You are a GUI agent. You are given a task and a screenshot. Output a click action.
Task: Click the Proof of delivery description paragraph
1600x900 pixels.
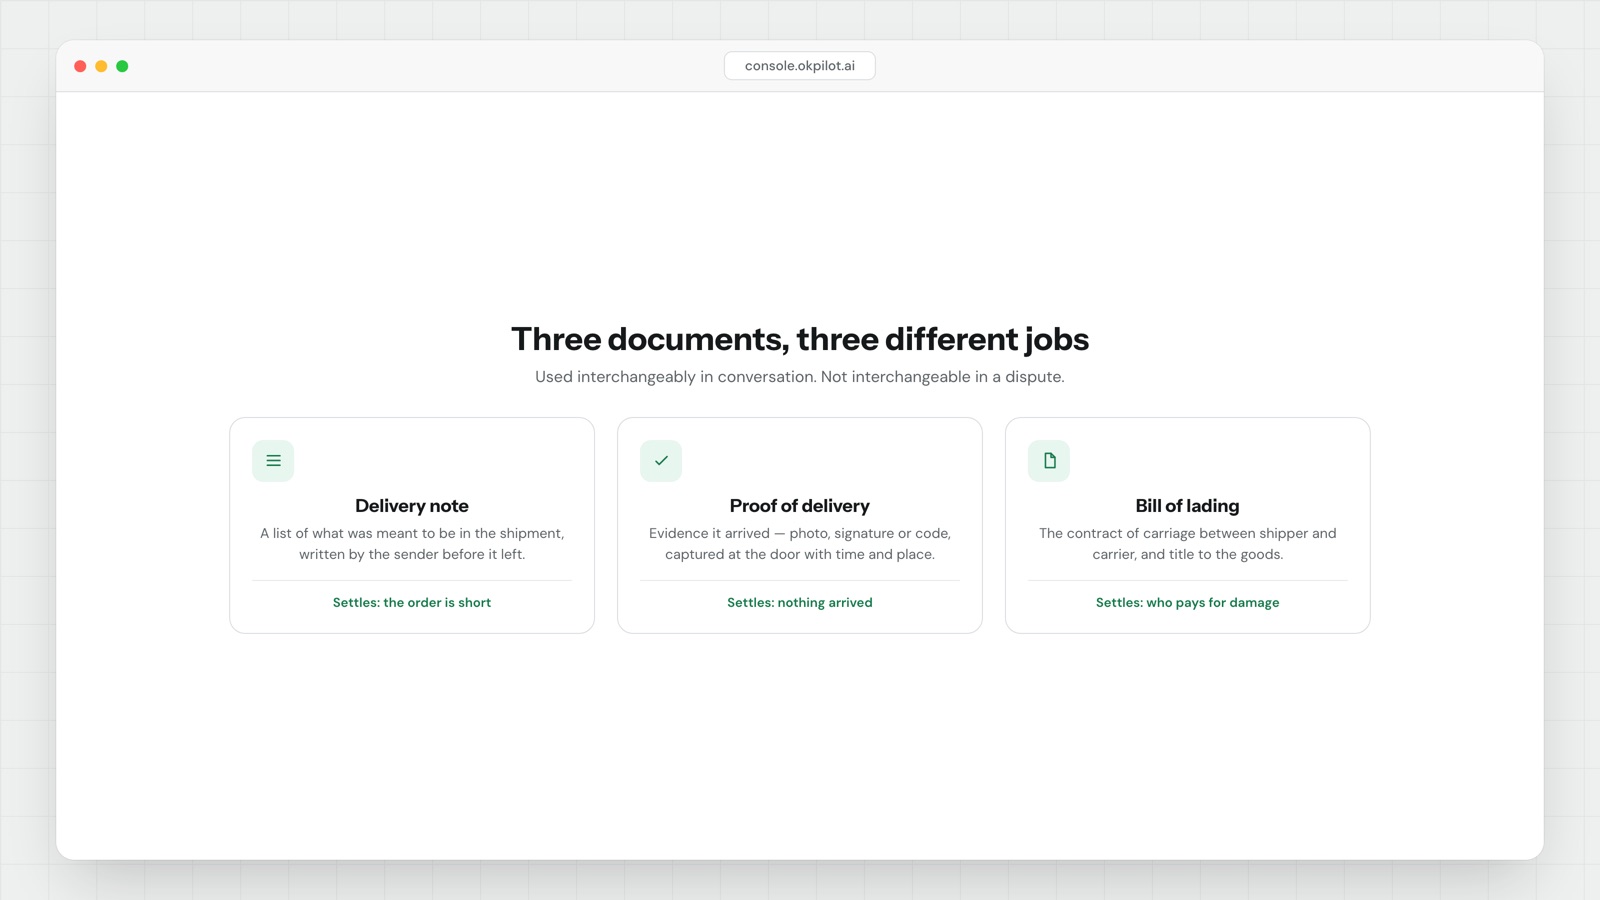click(x=800, y=544)
